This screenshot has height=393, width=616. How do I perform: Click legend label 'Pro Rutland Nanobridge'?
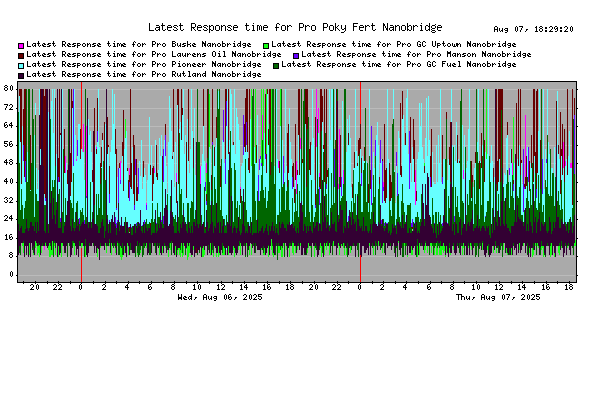[x=206, y=74]
